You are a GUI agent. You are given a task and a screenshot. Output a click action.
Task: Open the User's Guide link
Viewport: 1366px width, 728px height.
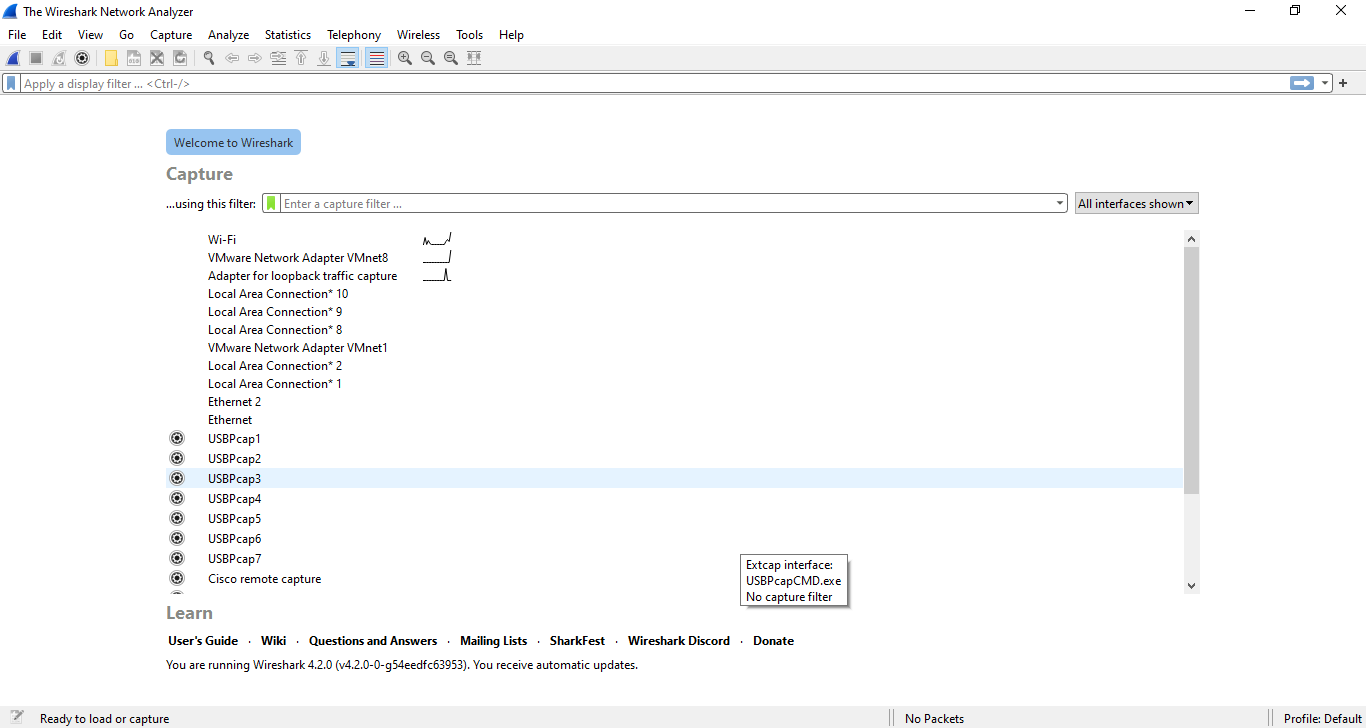click(x=203, y=641)
